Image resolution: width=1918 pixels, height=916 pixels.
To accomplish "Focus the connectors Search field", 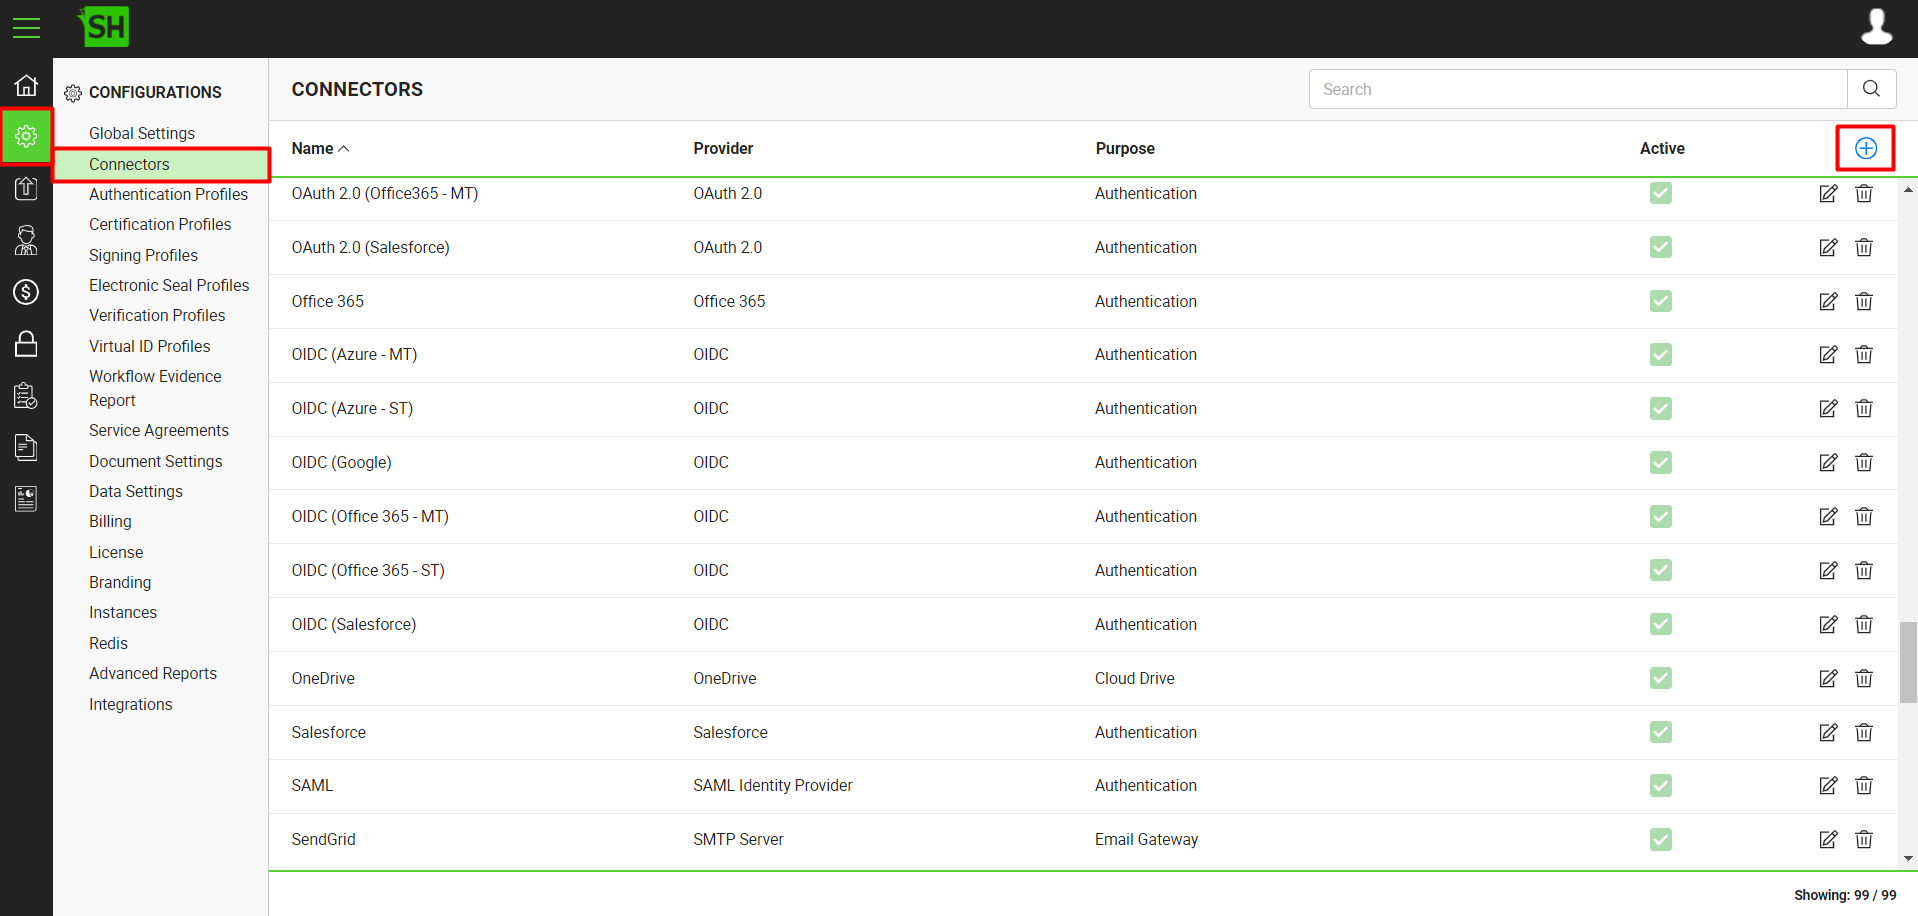I will tap(1578, 89).
